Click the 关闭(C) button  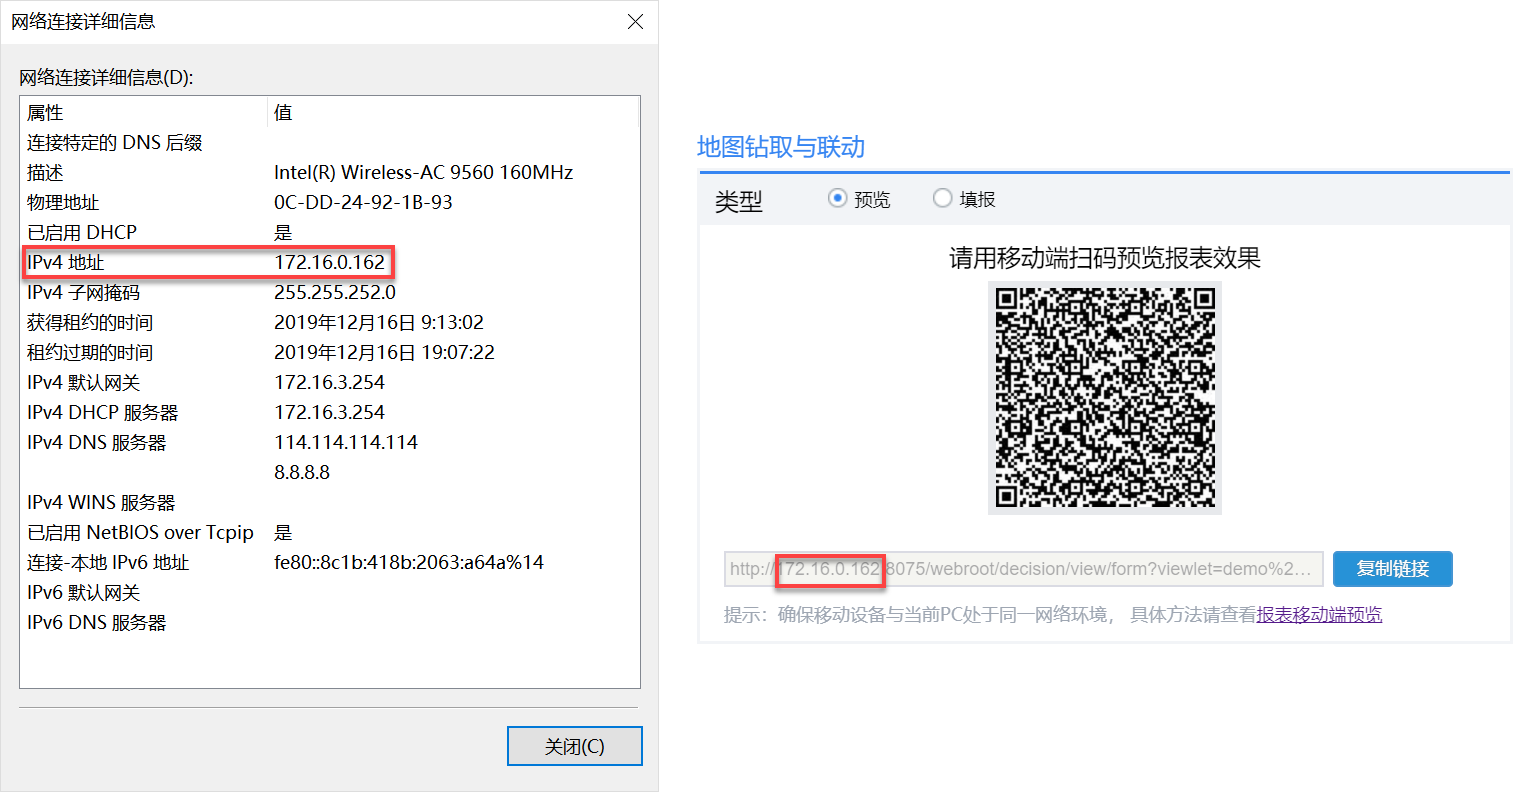(575, 746)
